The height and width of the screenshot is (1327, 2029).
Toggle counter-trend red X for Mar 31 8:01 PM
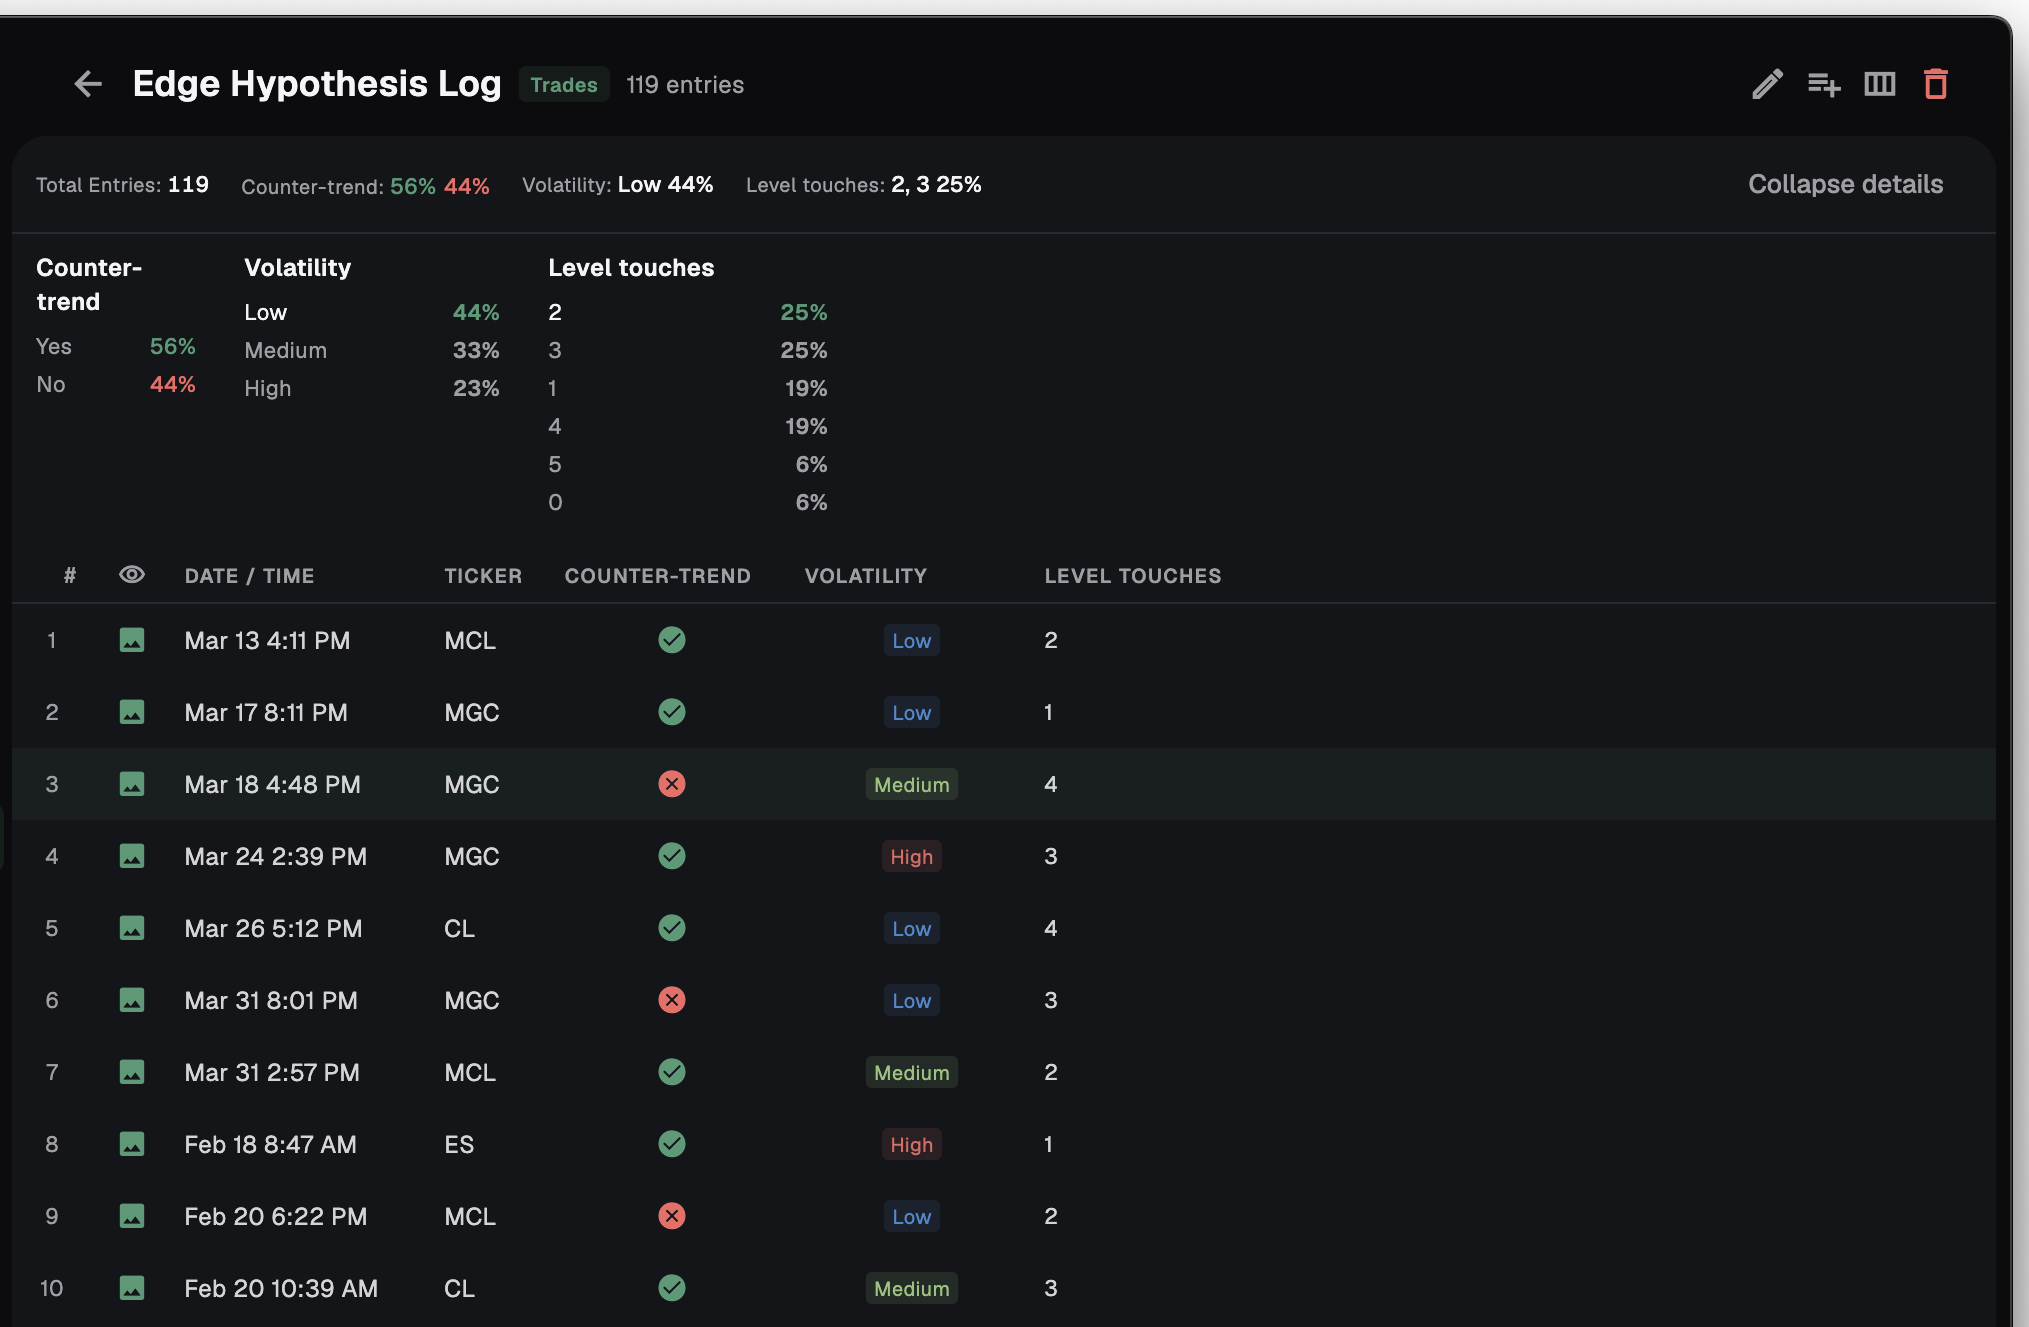(672, 1000)
